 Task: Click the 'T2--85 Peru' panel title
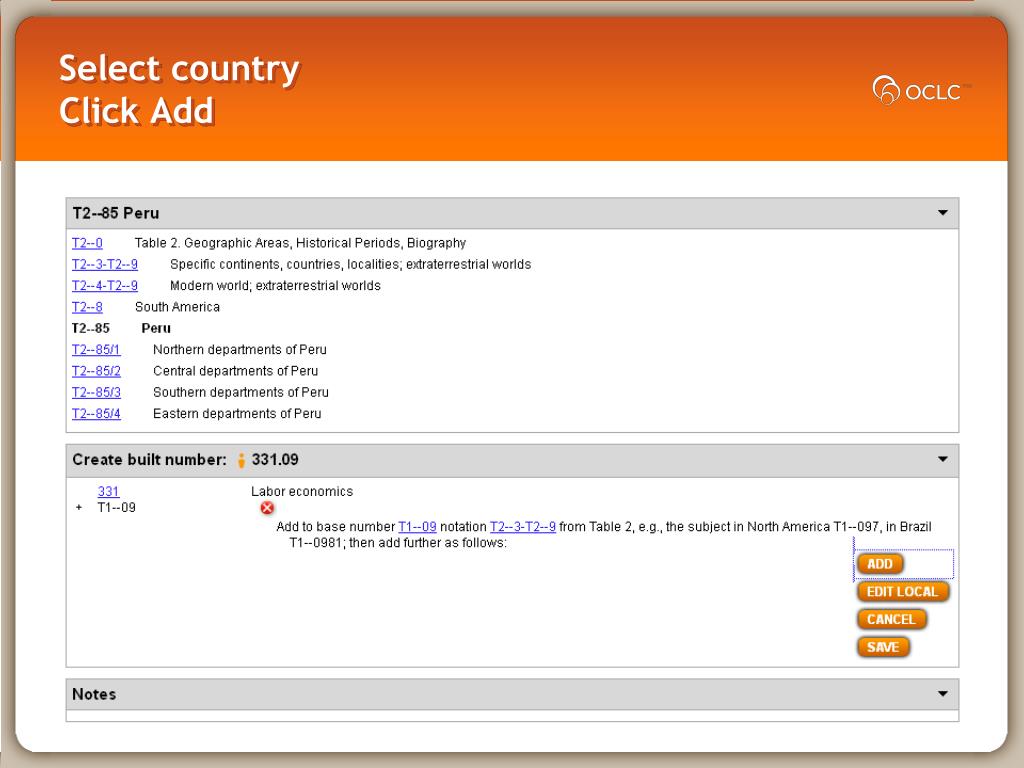pos(116,214)
